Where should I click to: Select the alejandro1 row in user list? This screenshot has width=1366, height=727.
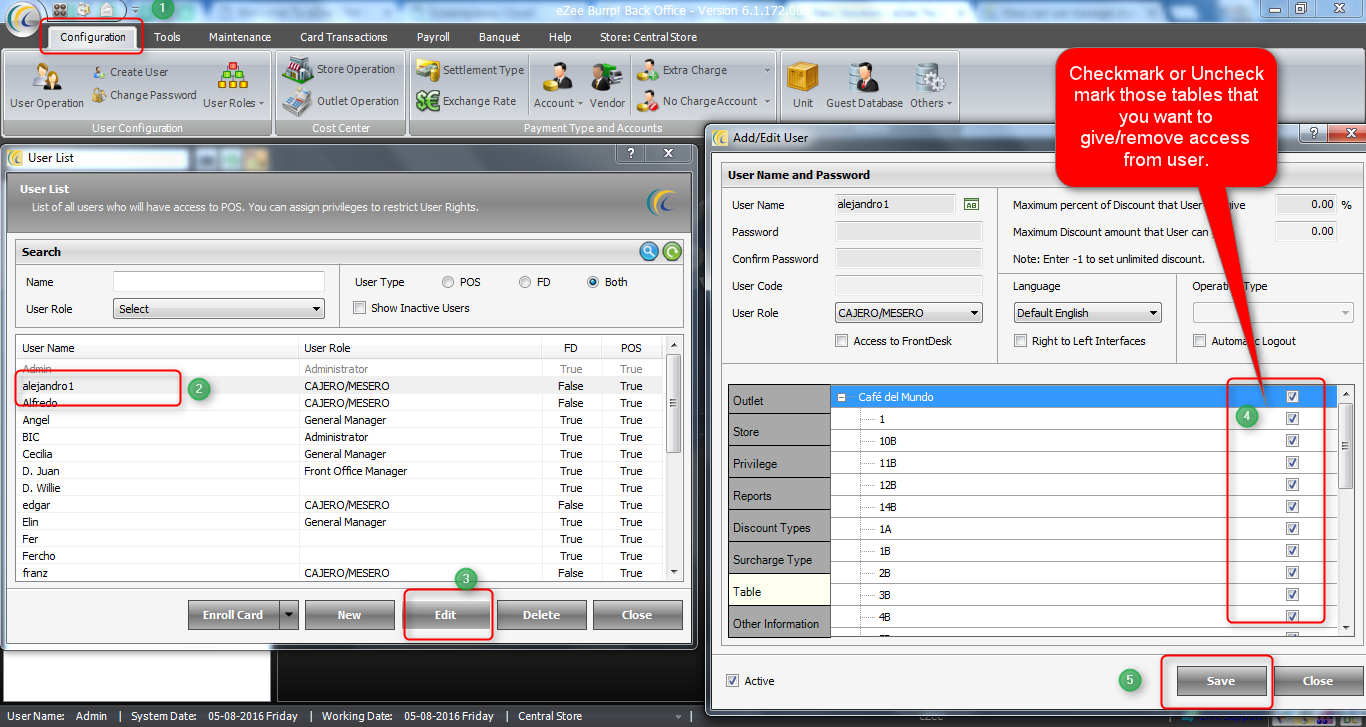(x=339, y=386)
